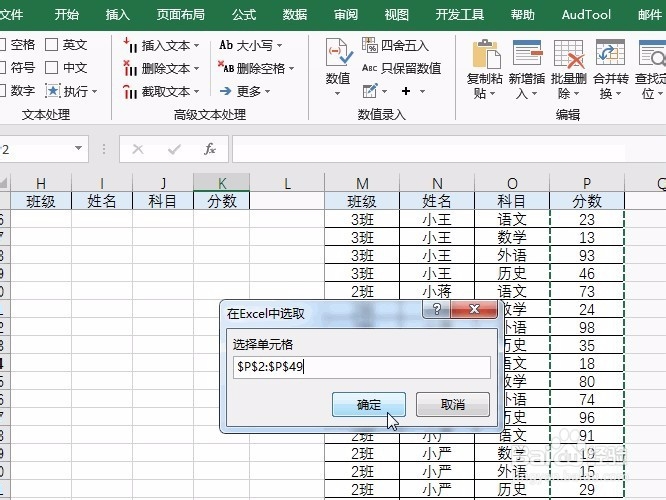Screen dimensions: 666x500
Task: Click the 大小写 case conversion icon
Action: click(x=226, y=45)
